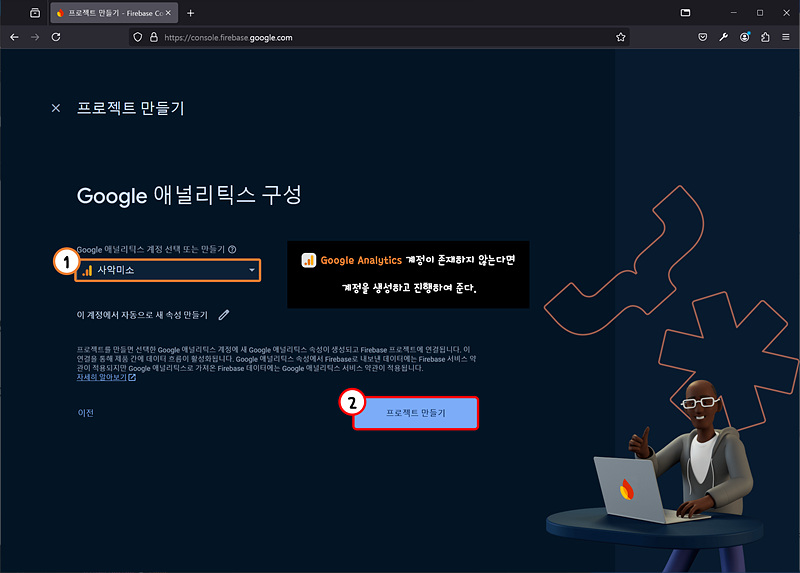The width and height of the screenshot is (800, 573).
Task: Bookmark this page with the star
Action: [x=620, y=37]
